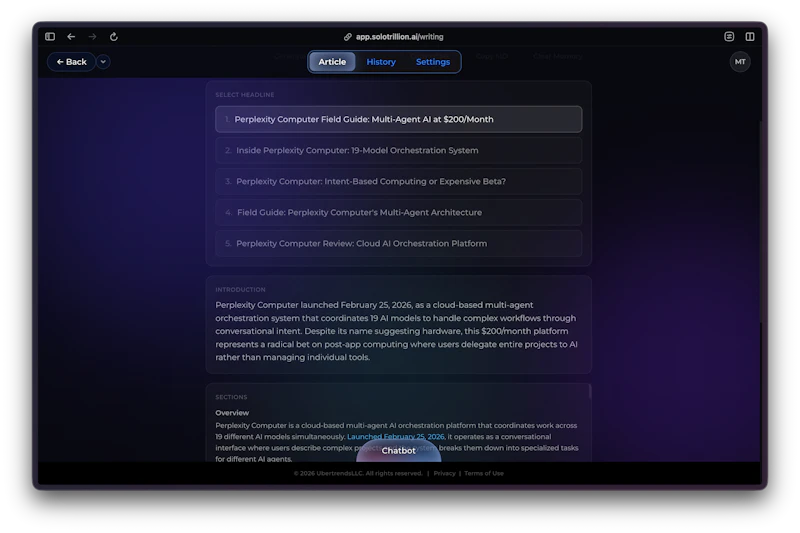Click the address bar app.solotrillion.ai/writing
The width and height of the screenshot is (800, 533).
(x=399, y=37)
